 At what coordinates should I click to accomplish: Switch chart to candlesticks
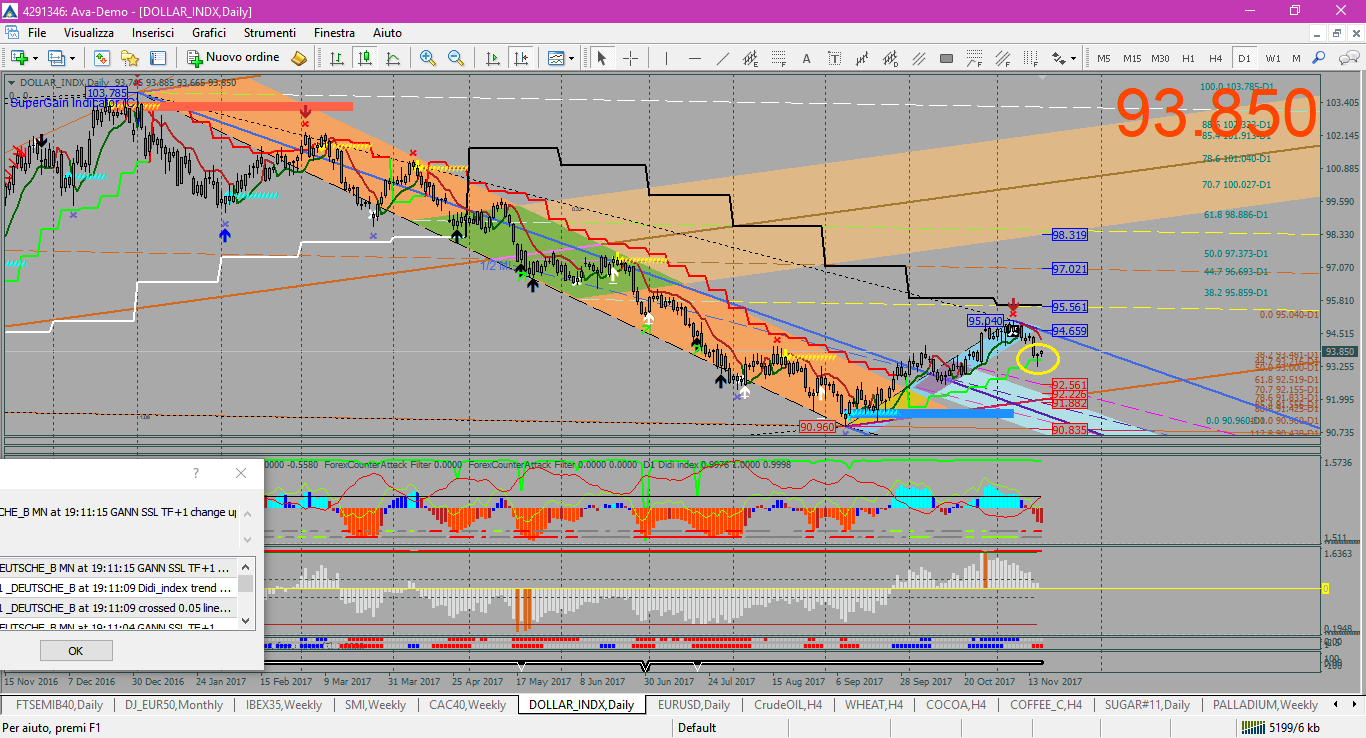click(x=365, y=58)
